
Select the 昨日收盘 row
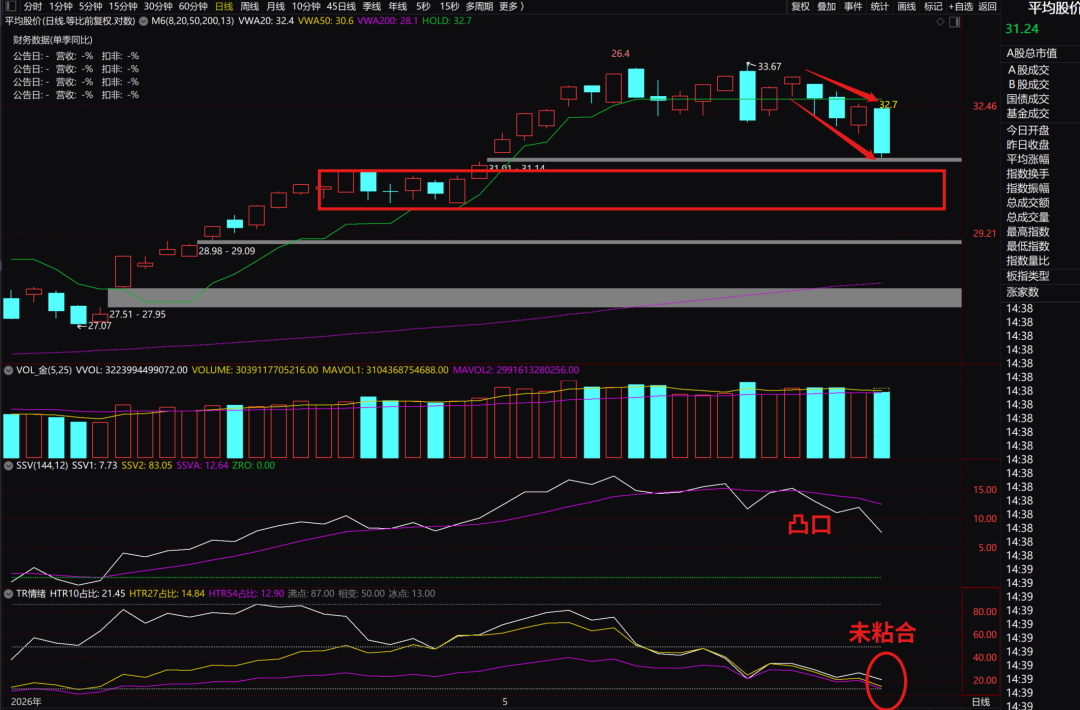tap(1028, 145)
